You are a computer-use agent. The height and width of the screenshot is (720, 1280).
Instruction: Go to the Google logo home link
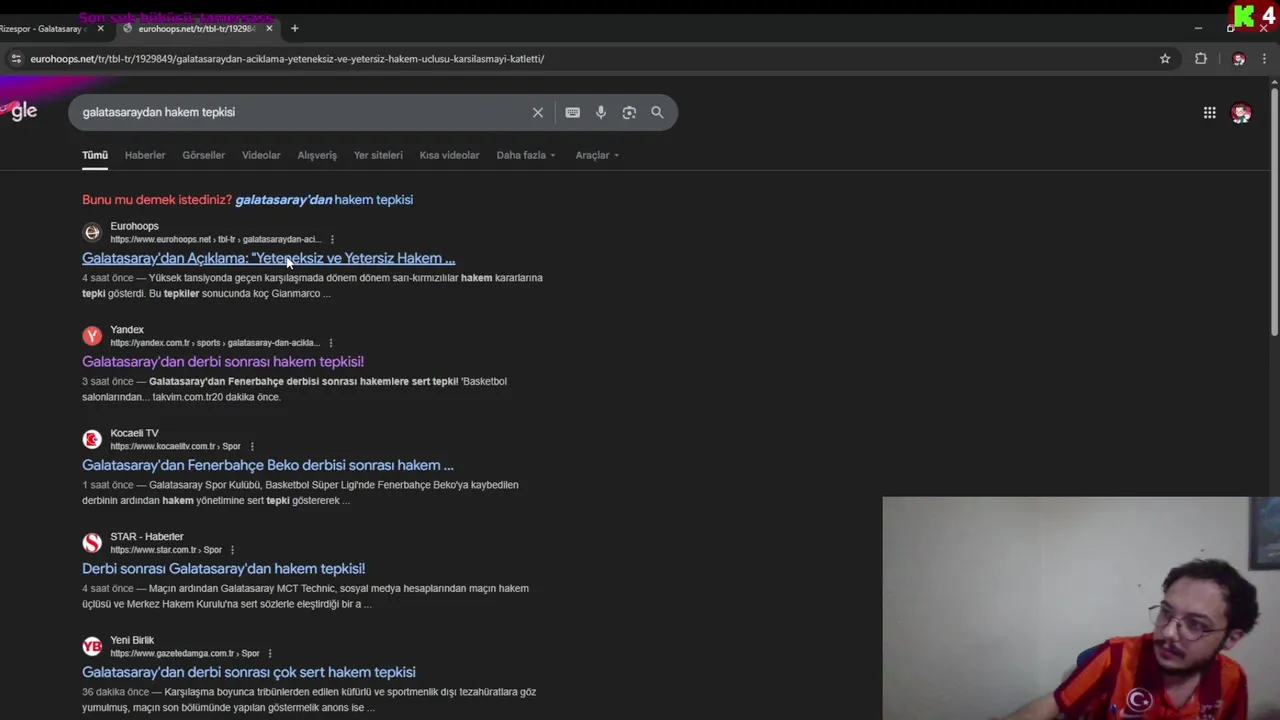[x=20, y=111]
